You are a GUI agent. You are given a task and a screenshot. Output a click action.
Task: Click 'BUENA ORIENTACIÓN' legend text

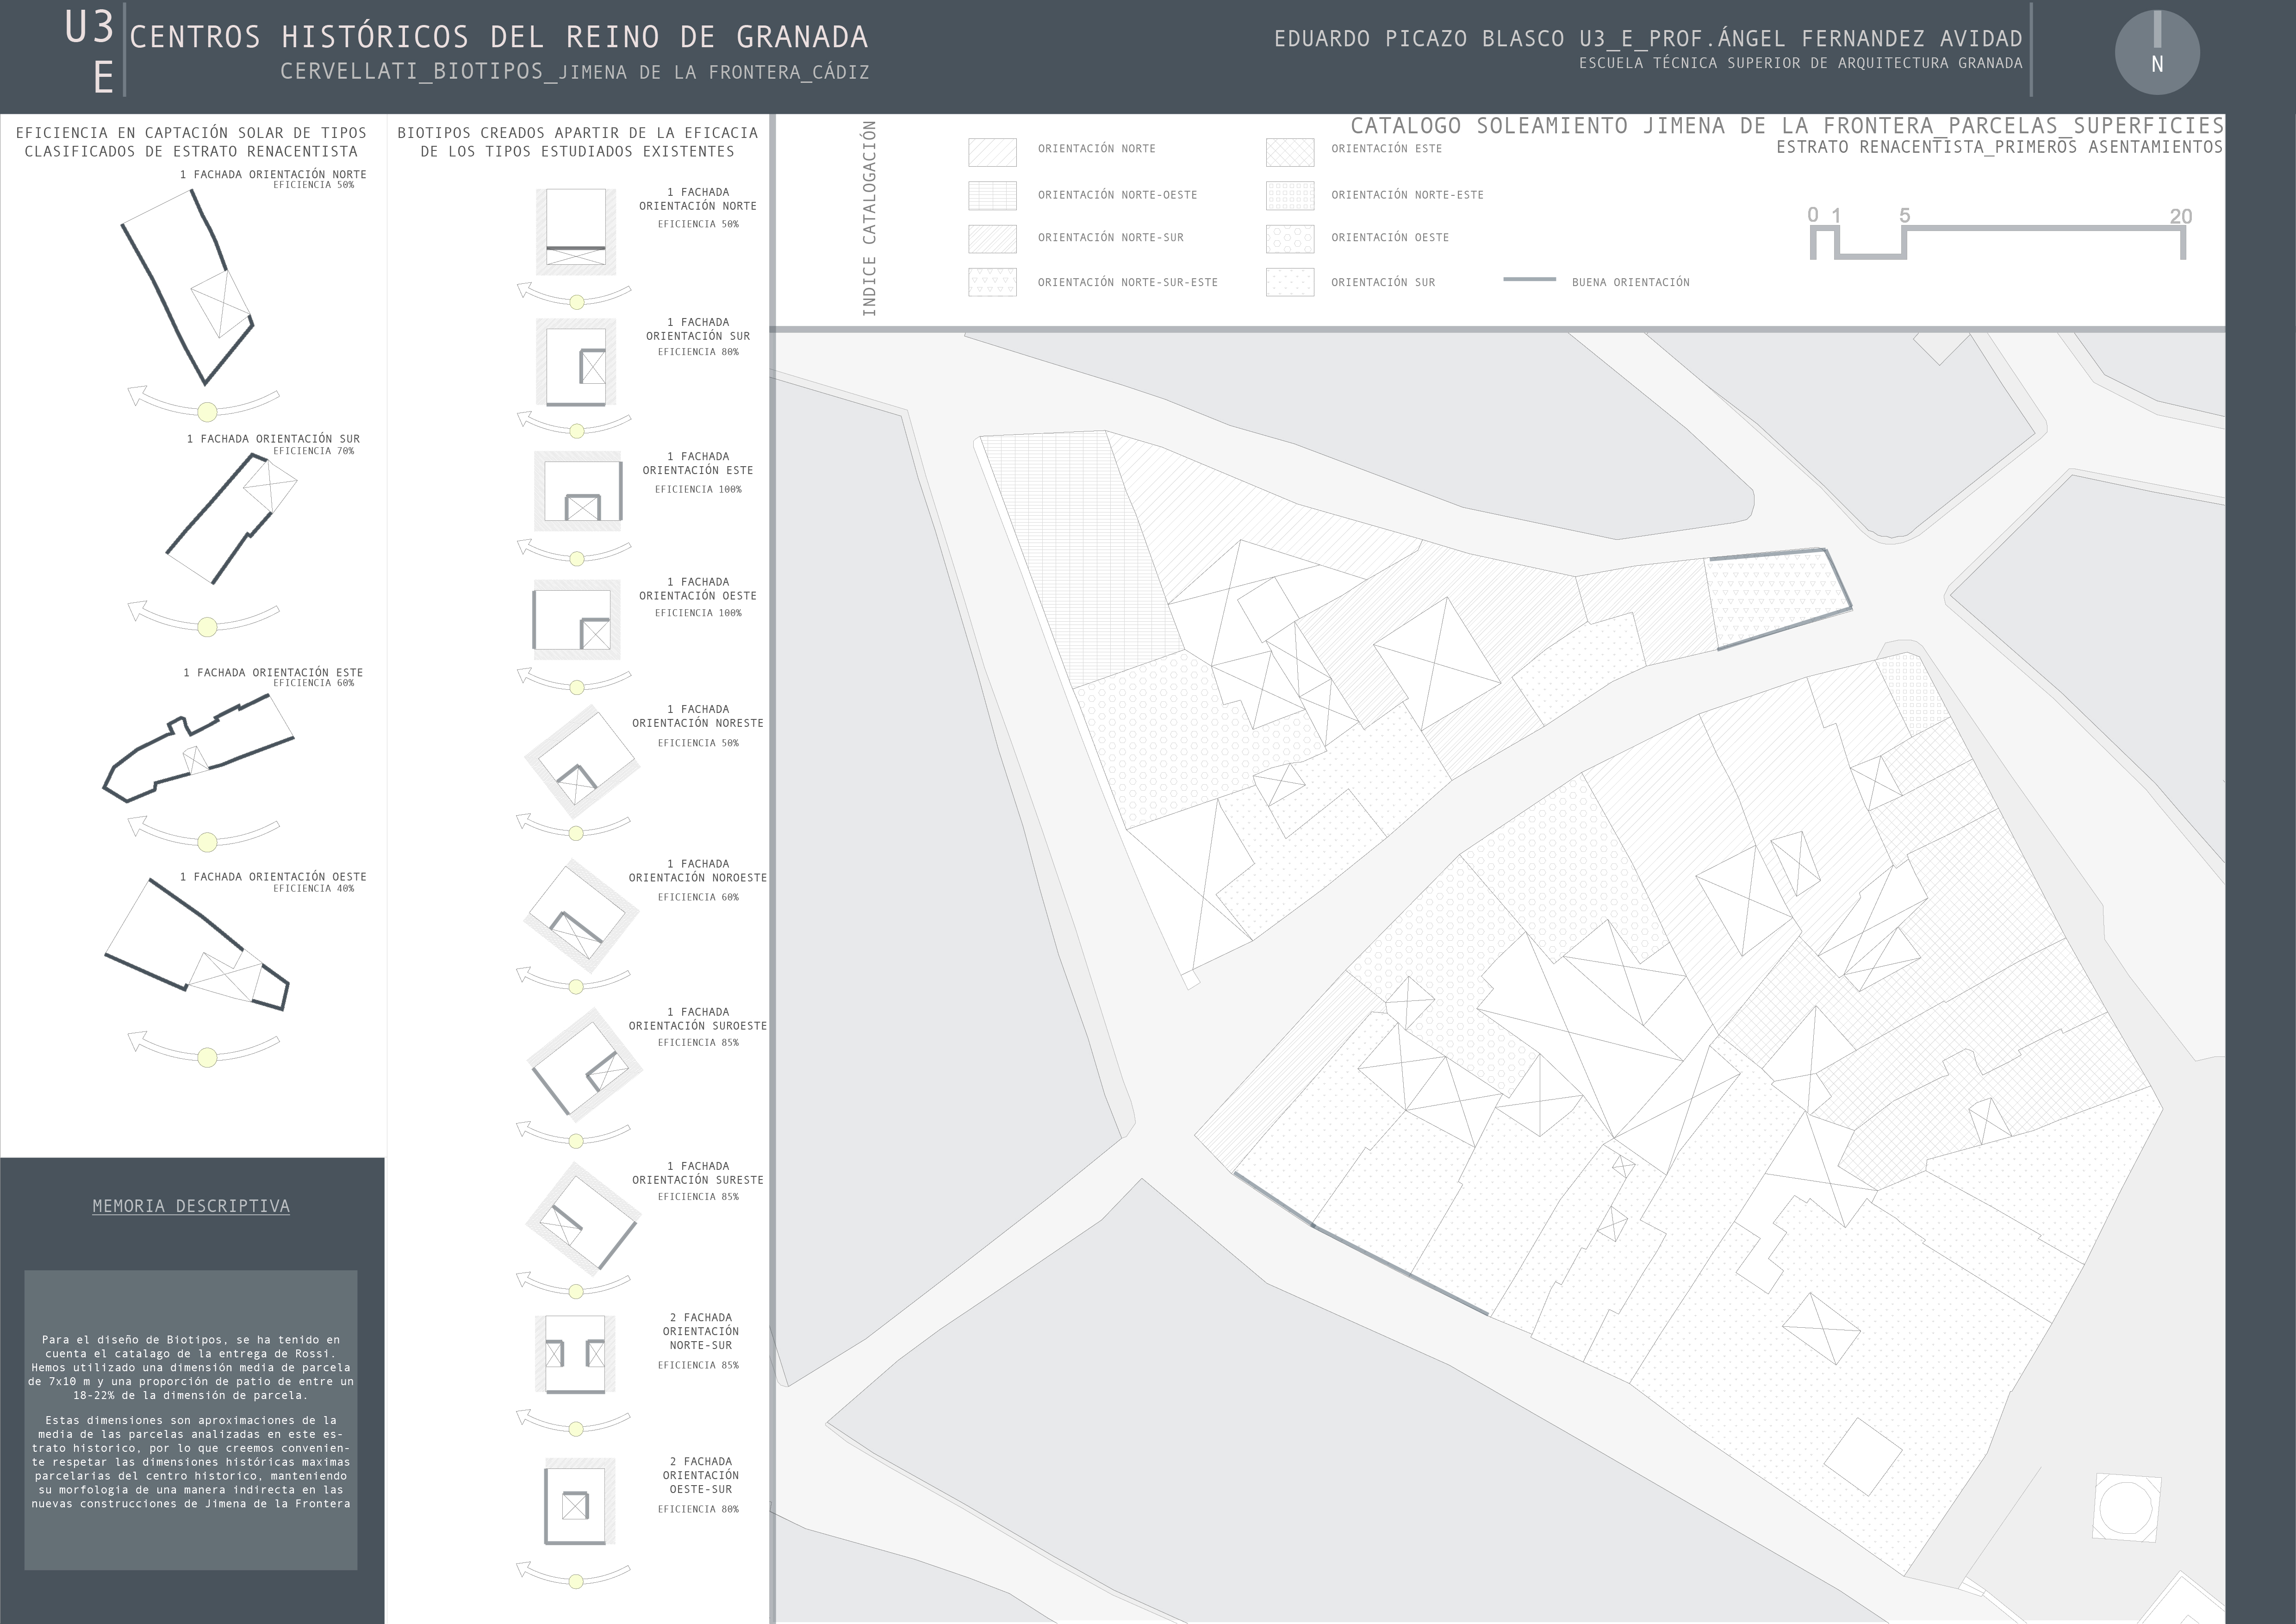(1630, 283)
